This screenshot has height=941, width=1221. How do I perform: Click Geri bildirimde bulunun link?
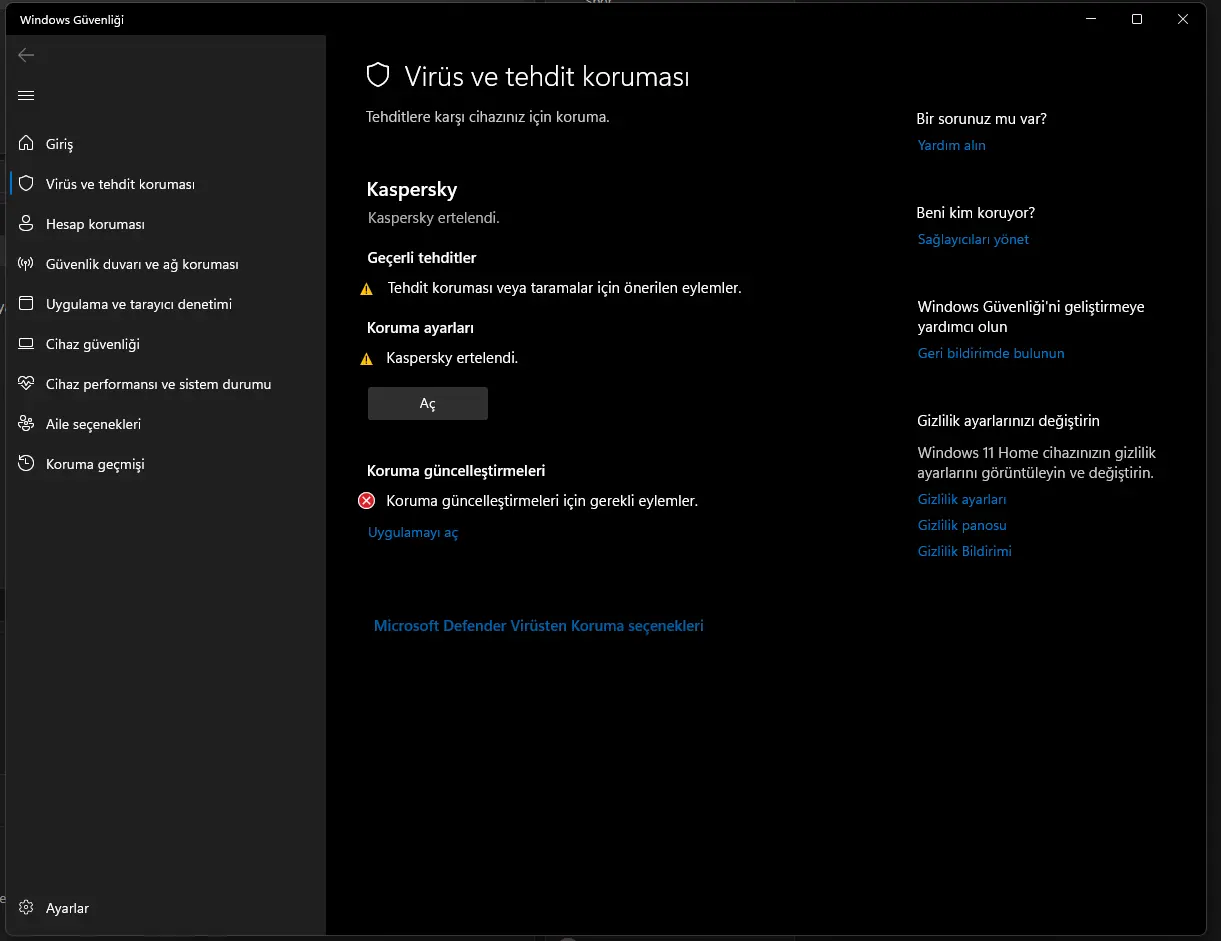[x=991, y=353]
